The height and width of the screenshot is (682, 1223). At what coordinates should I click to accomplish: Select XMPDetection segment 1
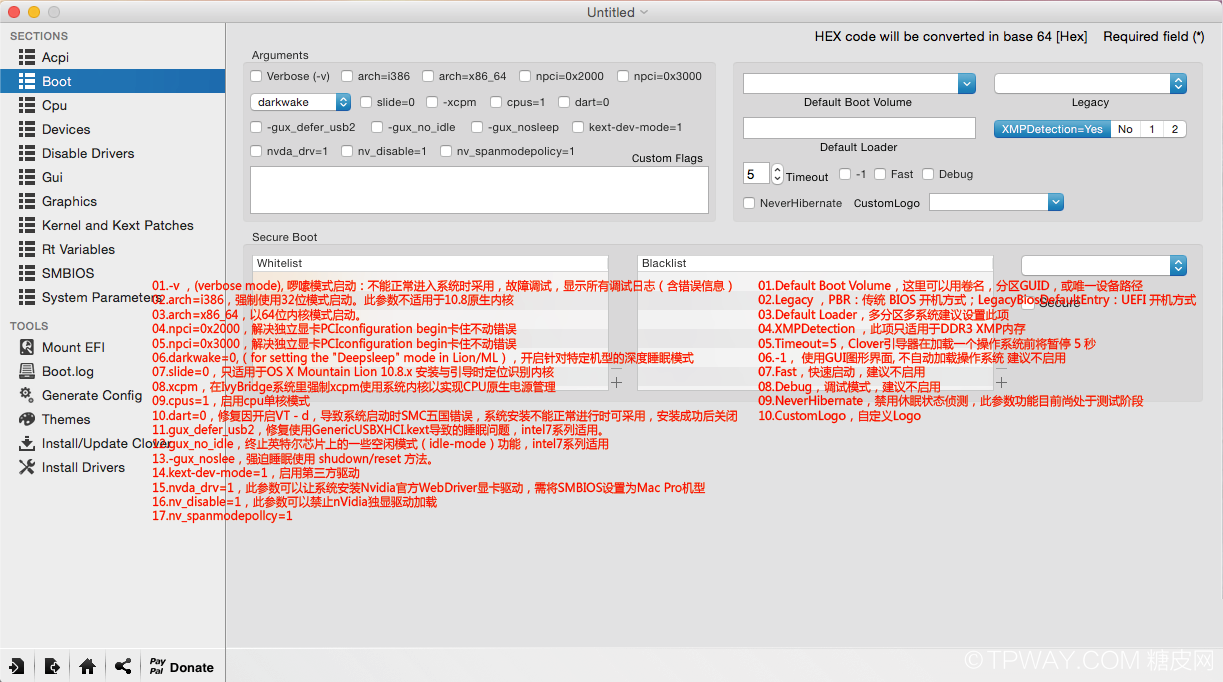click(x=1151, y=129)
